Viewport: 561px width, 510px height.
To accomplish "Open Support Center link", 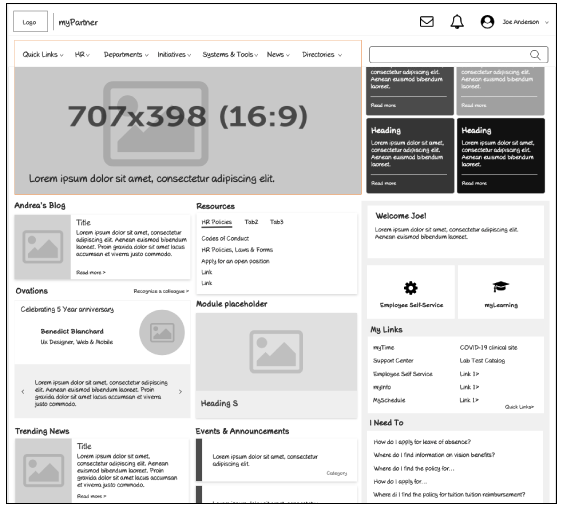I will [x=393, y=361].
